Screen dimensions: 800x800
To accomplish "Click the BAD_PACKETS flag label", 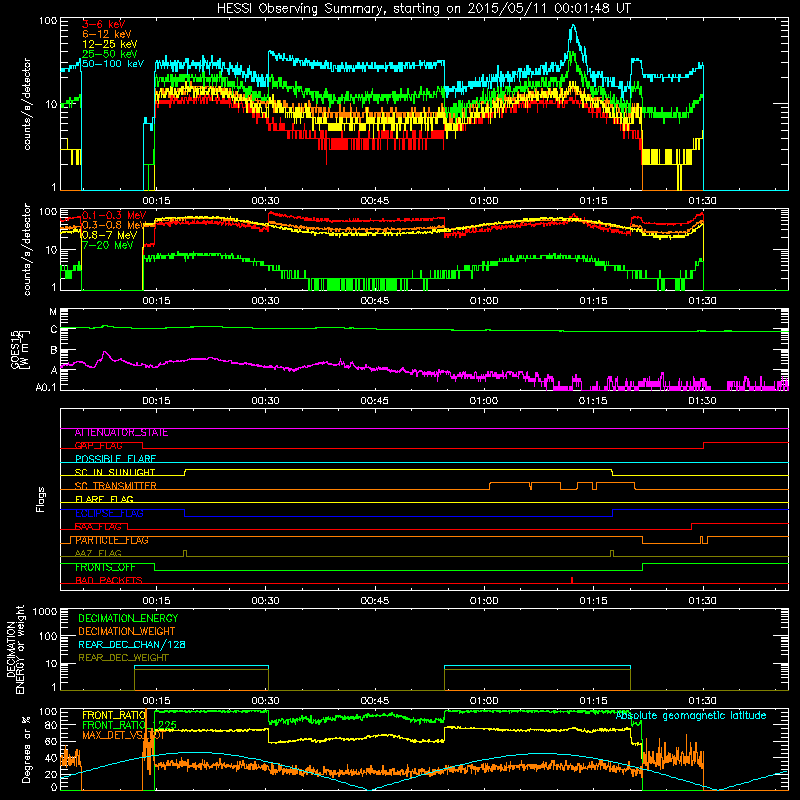I will [x=109, y=580].
